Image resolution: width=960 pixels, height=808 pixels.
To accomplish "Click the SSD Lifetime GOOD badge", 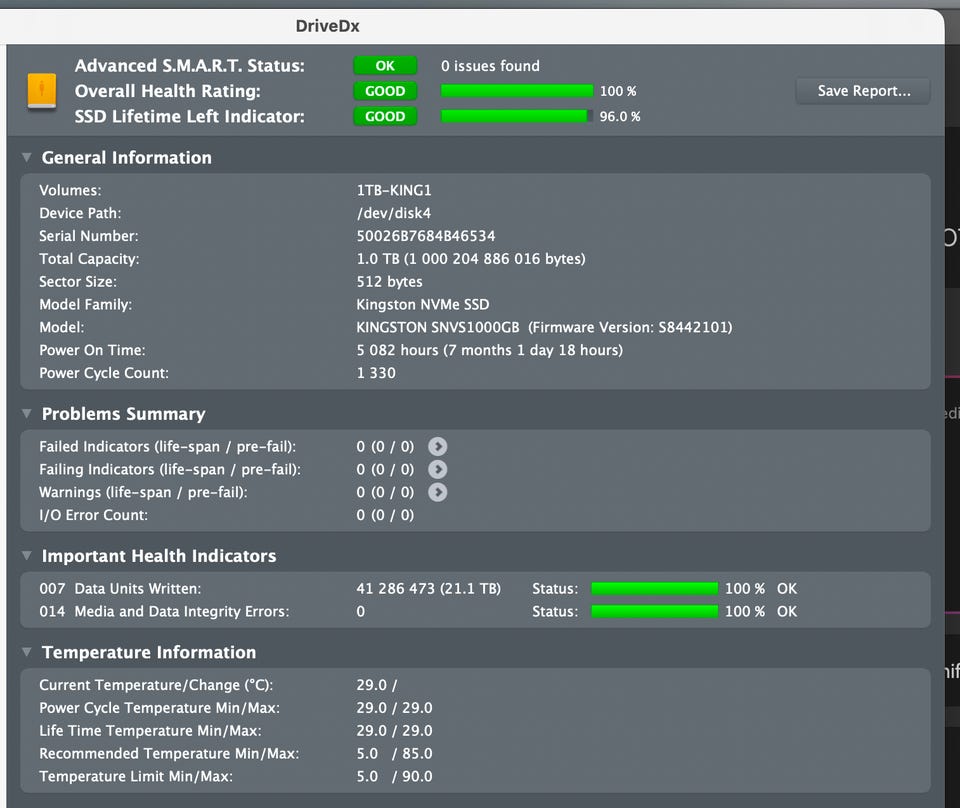I will [x=385, y=116].
